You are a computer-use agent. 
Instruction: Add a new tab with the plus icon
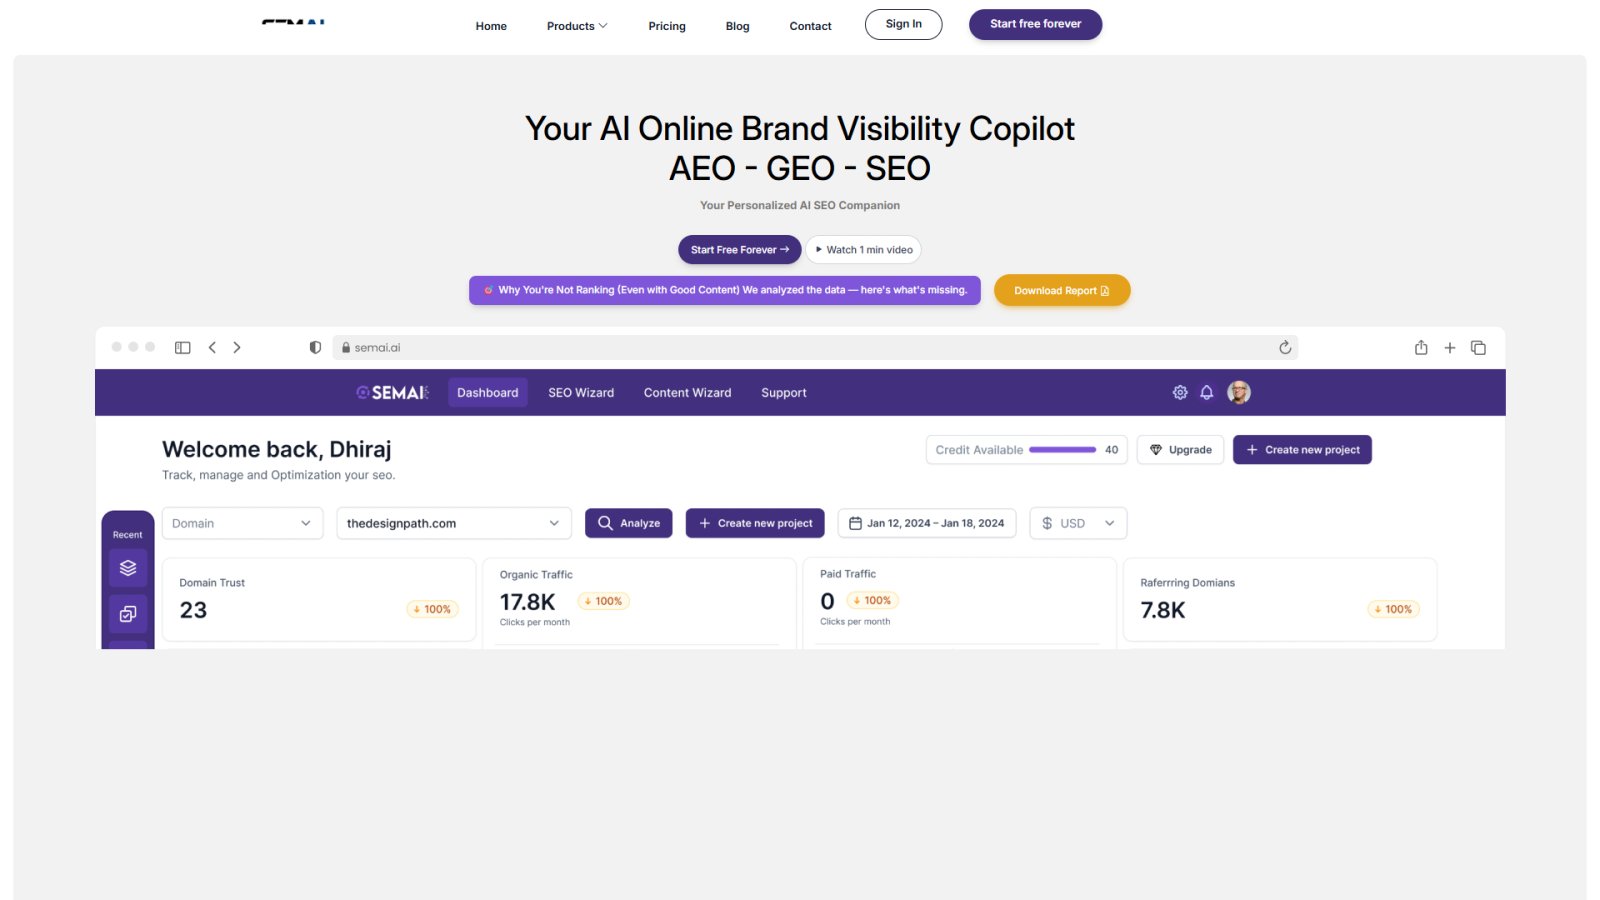pos(1450,348)
